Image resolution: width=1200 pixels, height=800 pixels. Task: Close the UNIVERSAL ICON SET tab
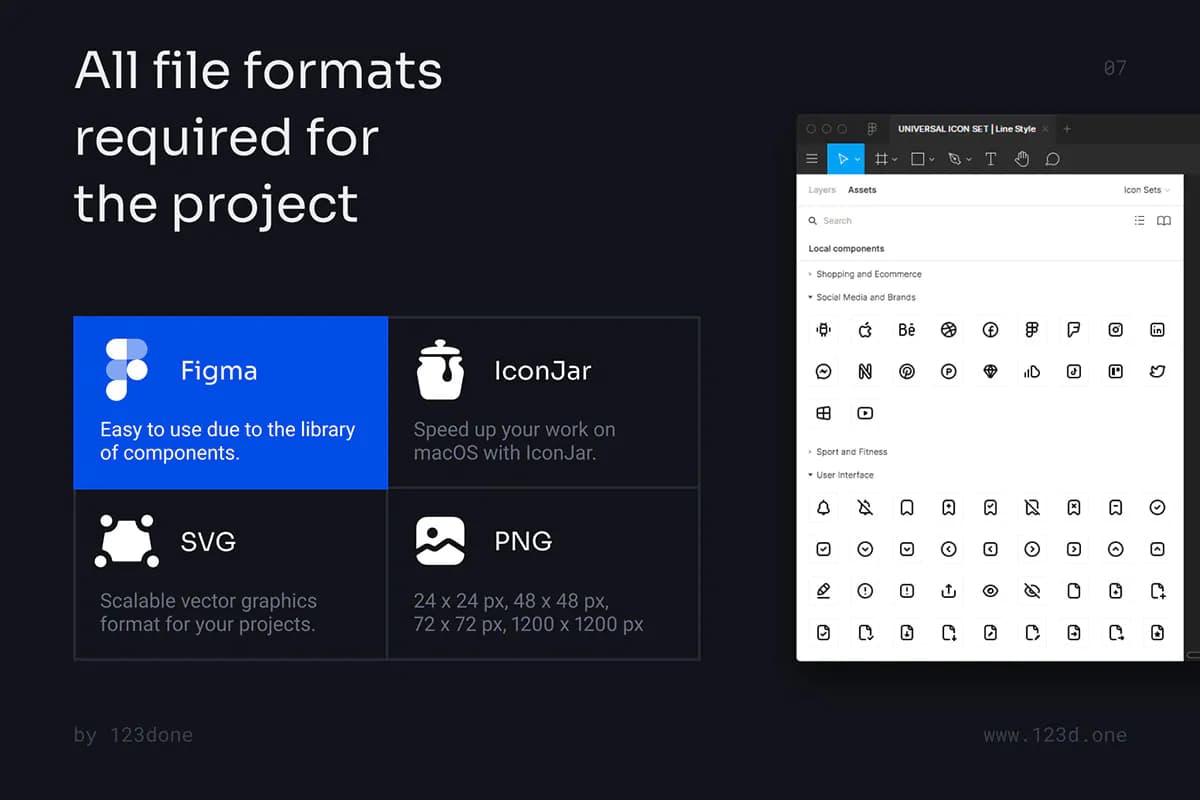[1046, 129]
